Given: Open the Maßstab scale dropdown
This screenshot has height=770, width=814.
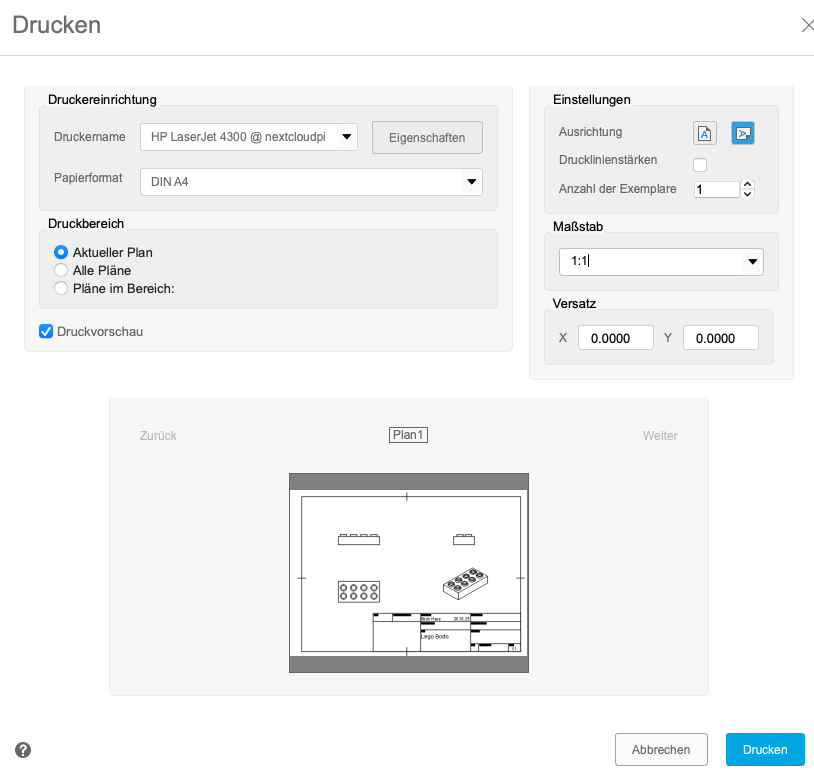Looking at the screenshot, I should coord(660,262).
